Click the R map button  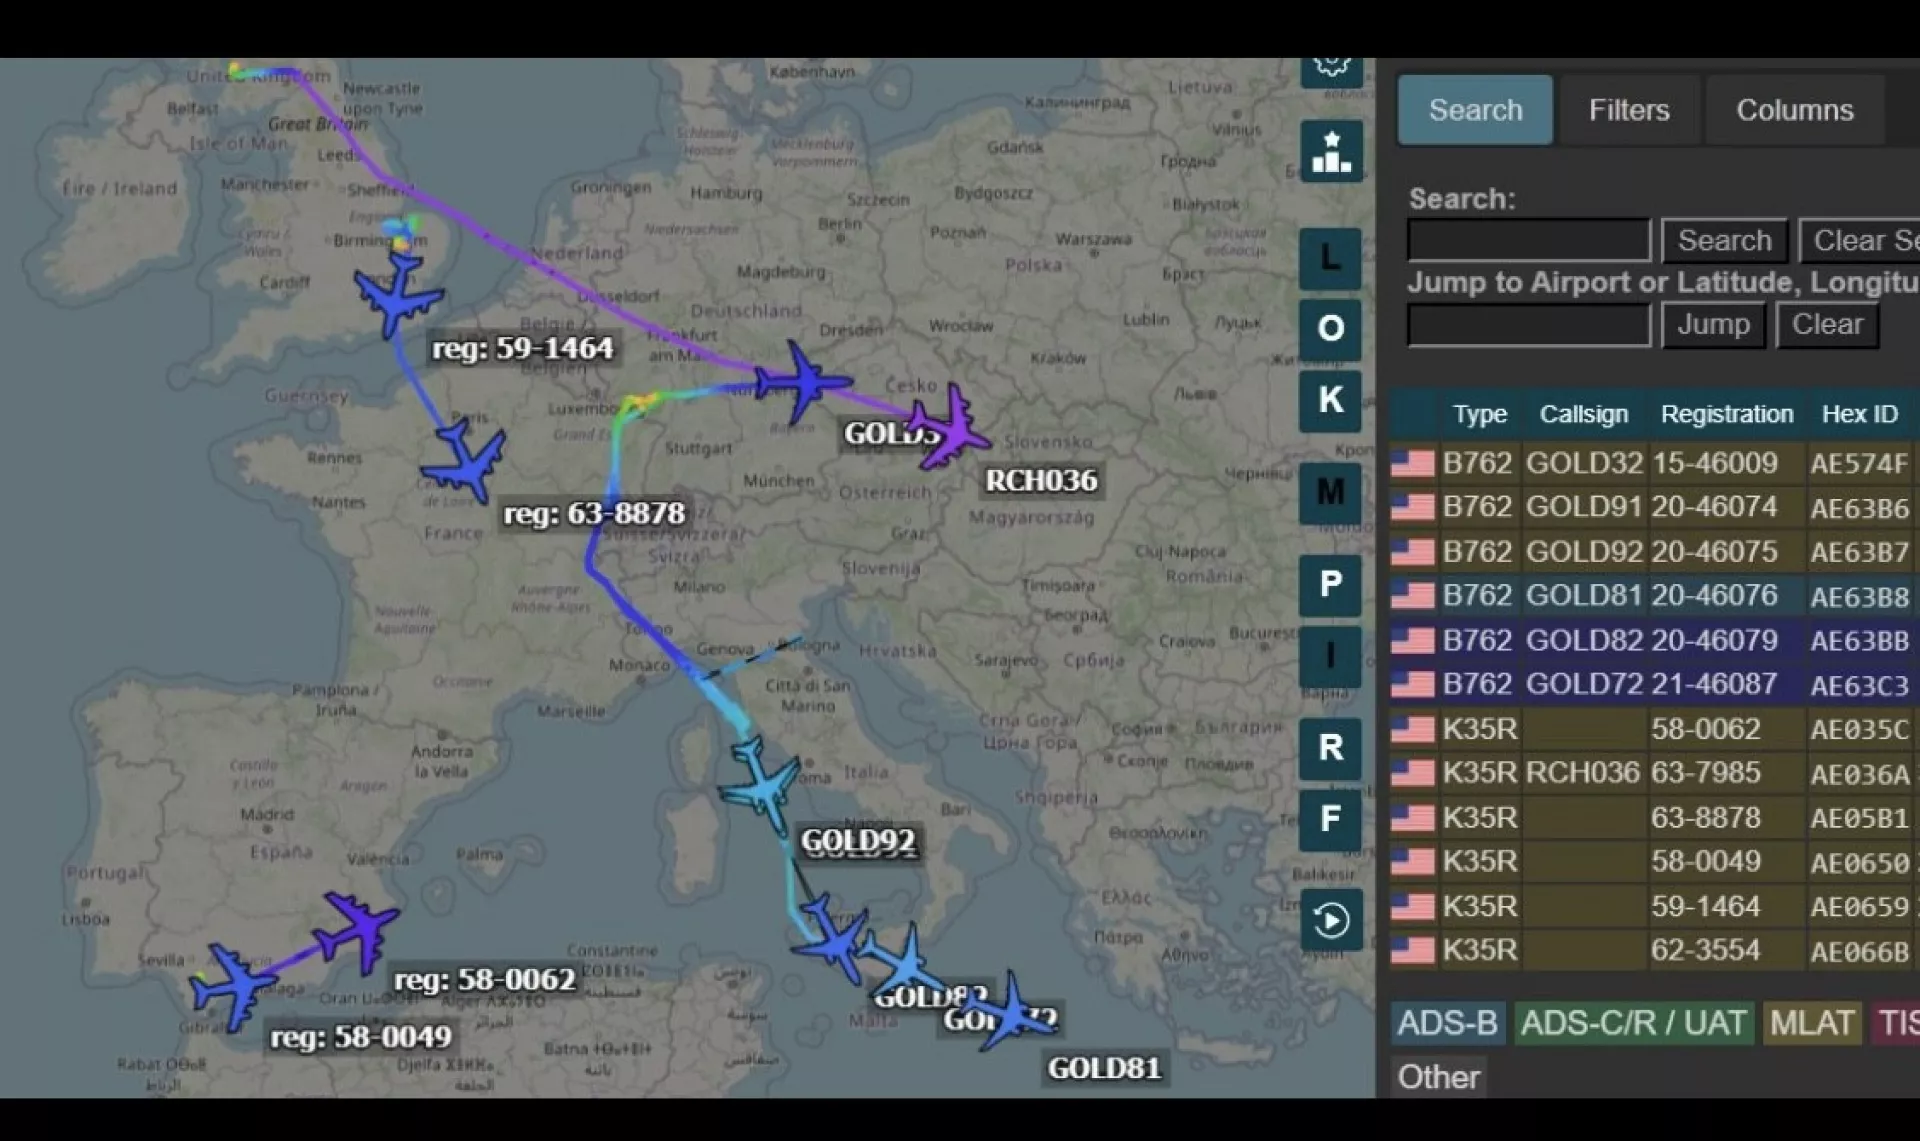(1330, 748)
